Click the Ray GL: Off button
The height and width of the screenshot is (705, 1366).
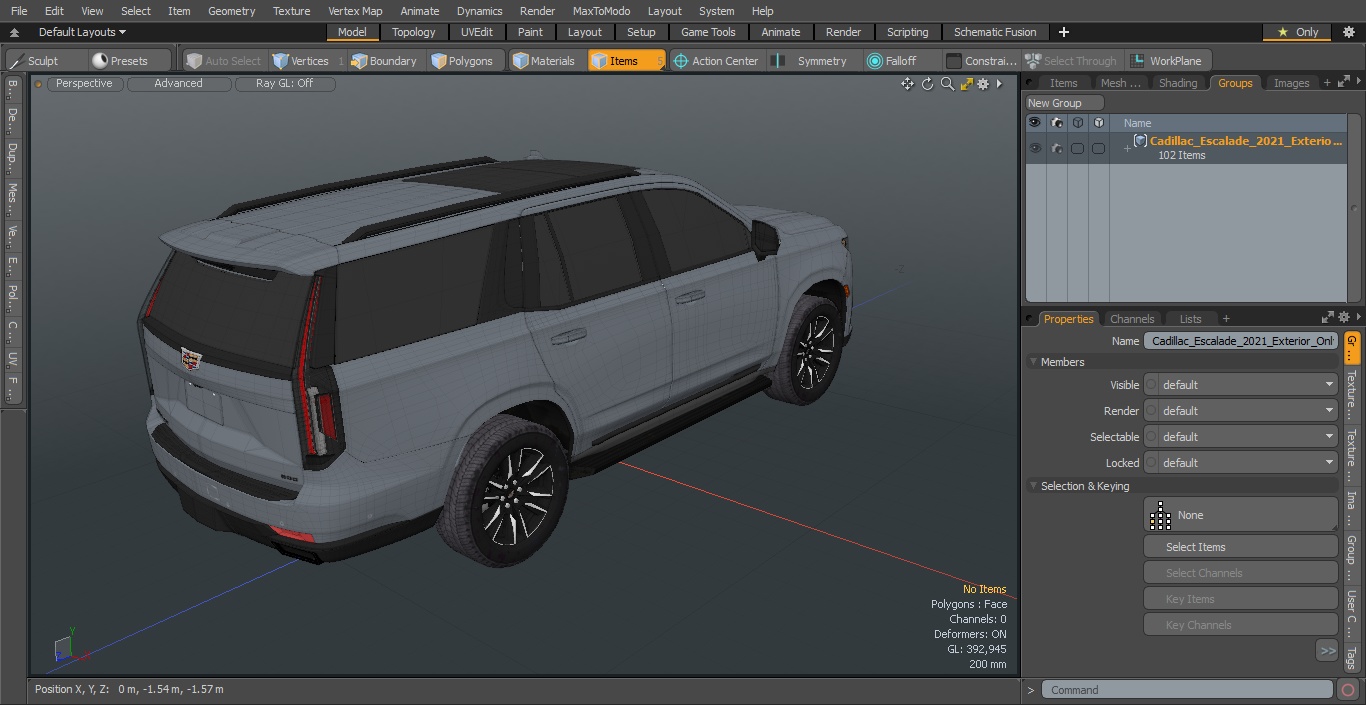point(284,84)
